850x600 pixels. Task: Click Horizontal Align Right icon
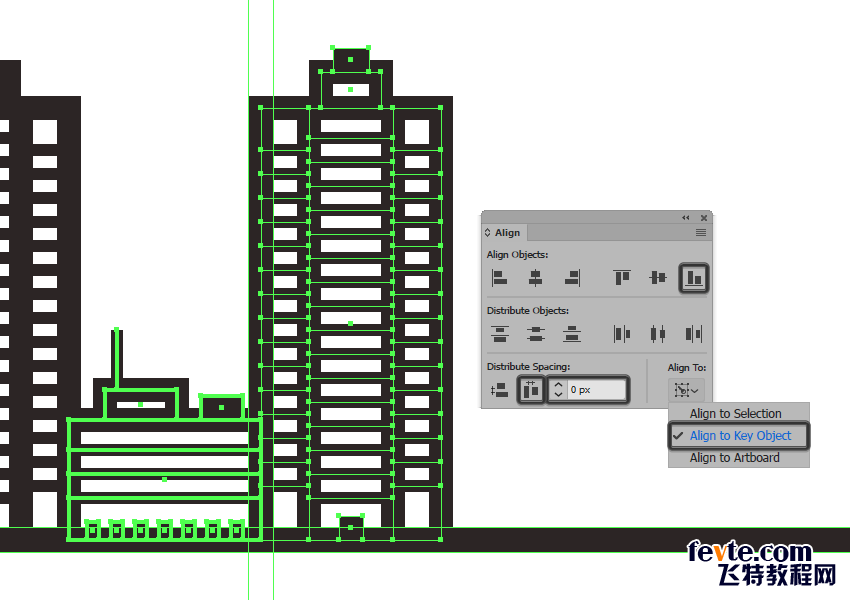572,277
